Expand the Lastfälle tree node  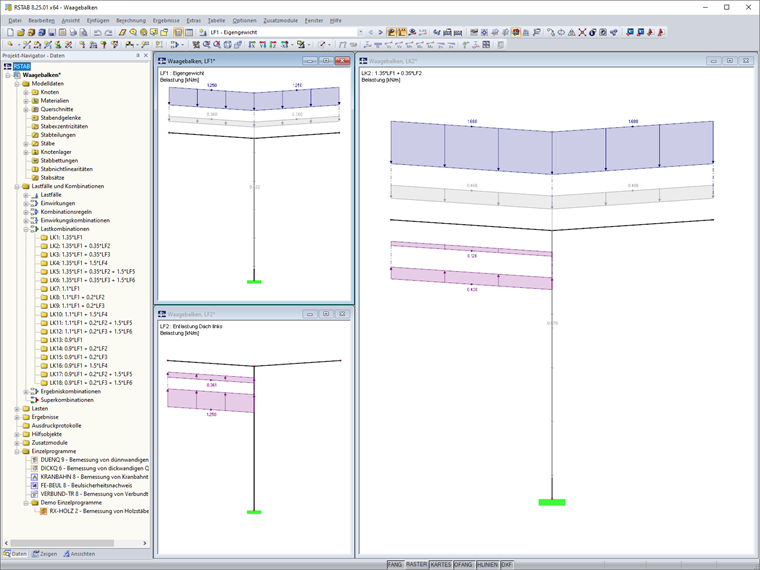tap(26, 195)
